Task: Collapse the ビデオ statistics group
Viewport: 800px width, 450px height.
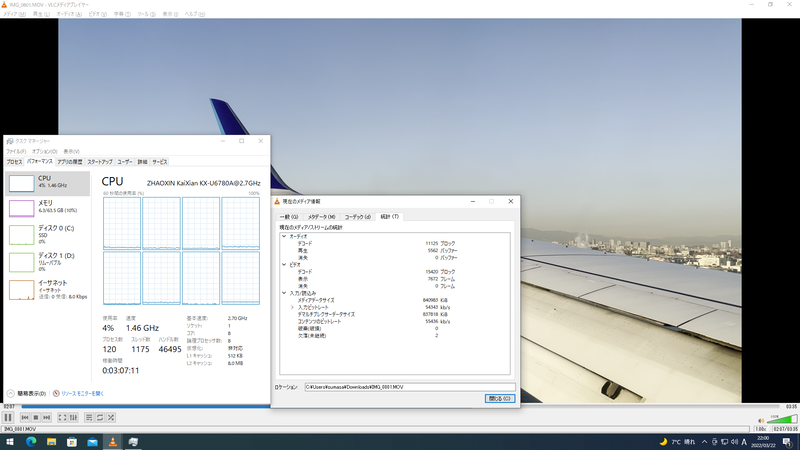Action: coord(284,265)
